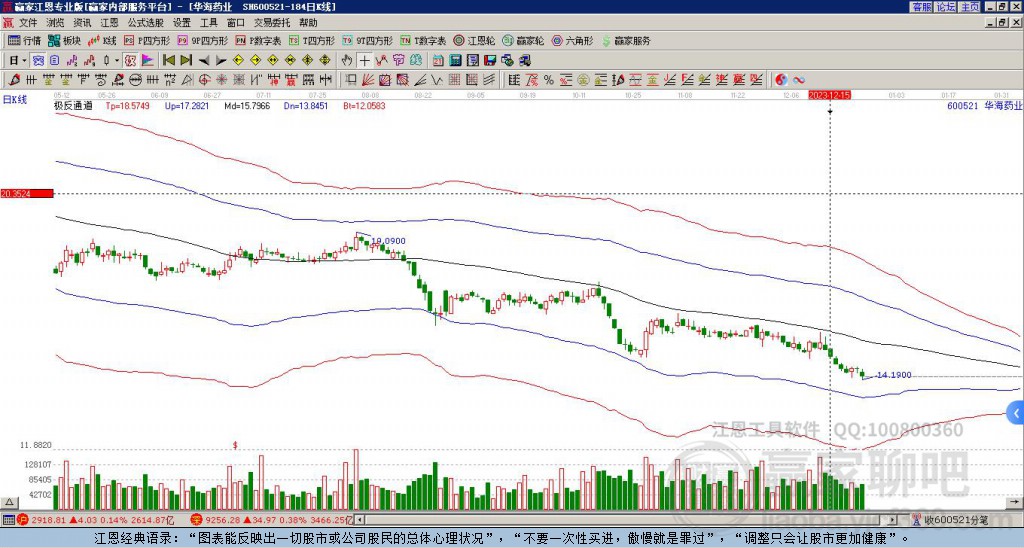Select the red pencil drawing tool

coord(14,80)
